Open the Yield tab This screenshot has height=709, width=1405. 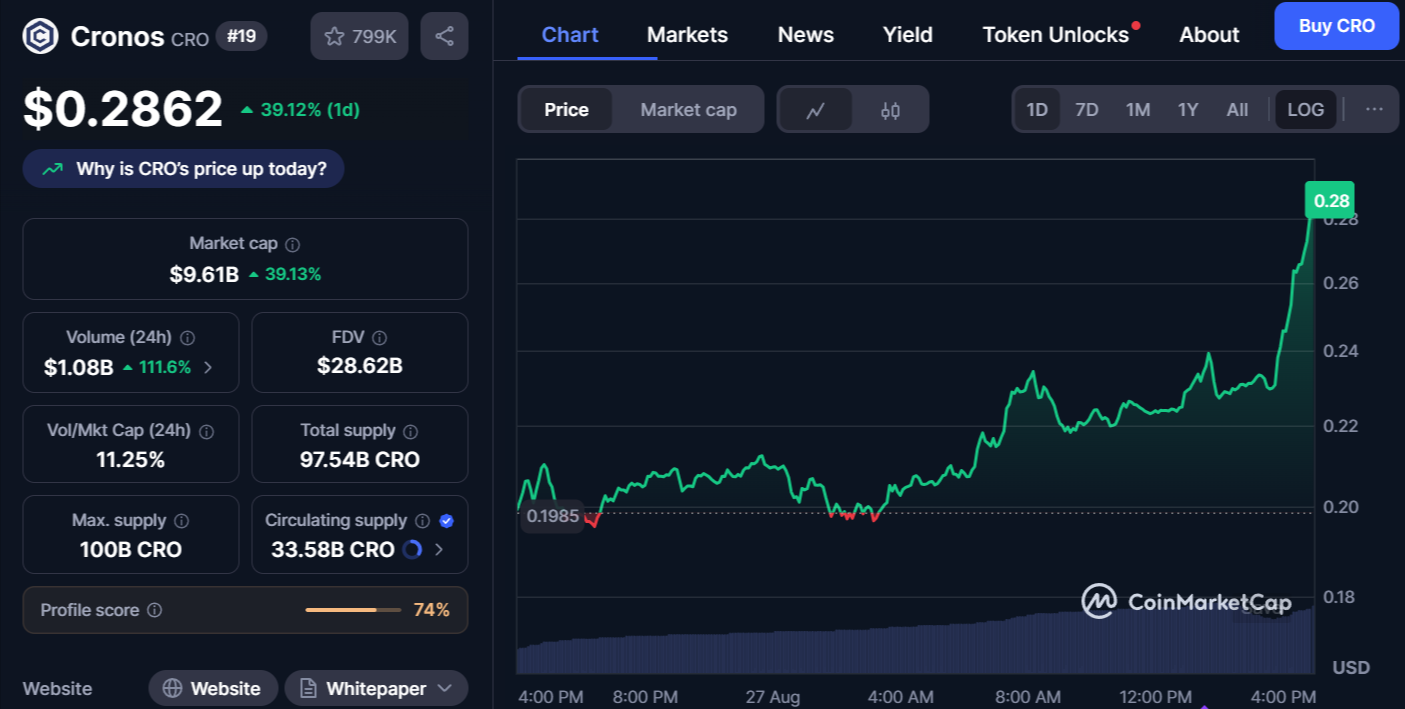908,34
